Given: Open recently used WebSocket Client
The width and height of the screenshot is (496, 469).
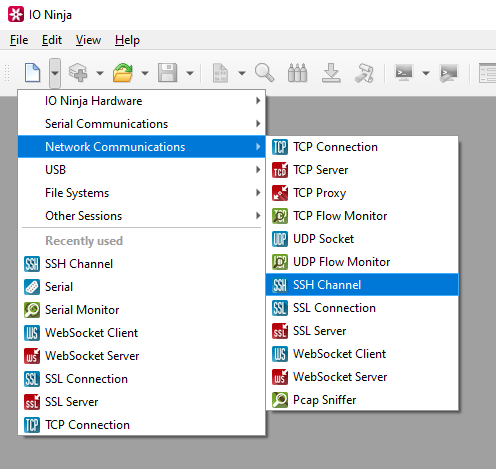Looking at the screenshot, I should pos(142,333).
